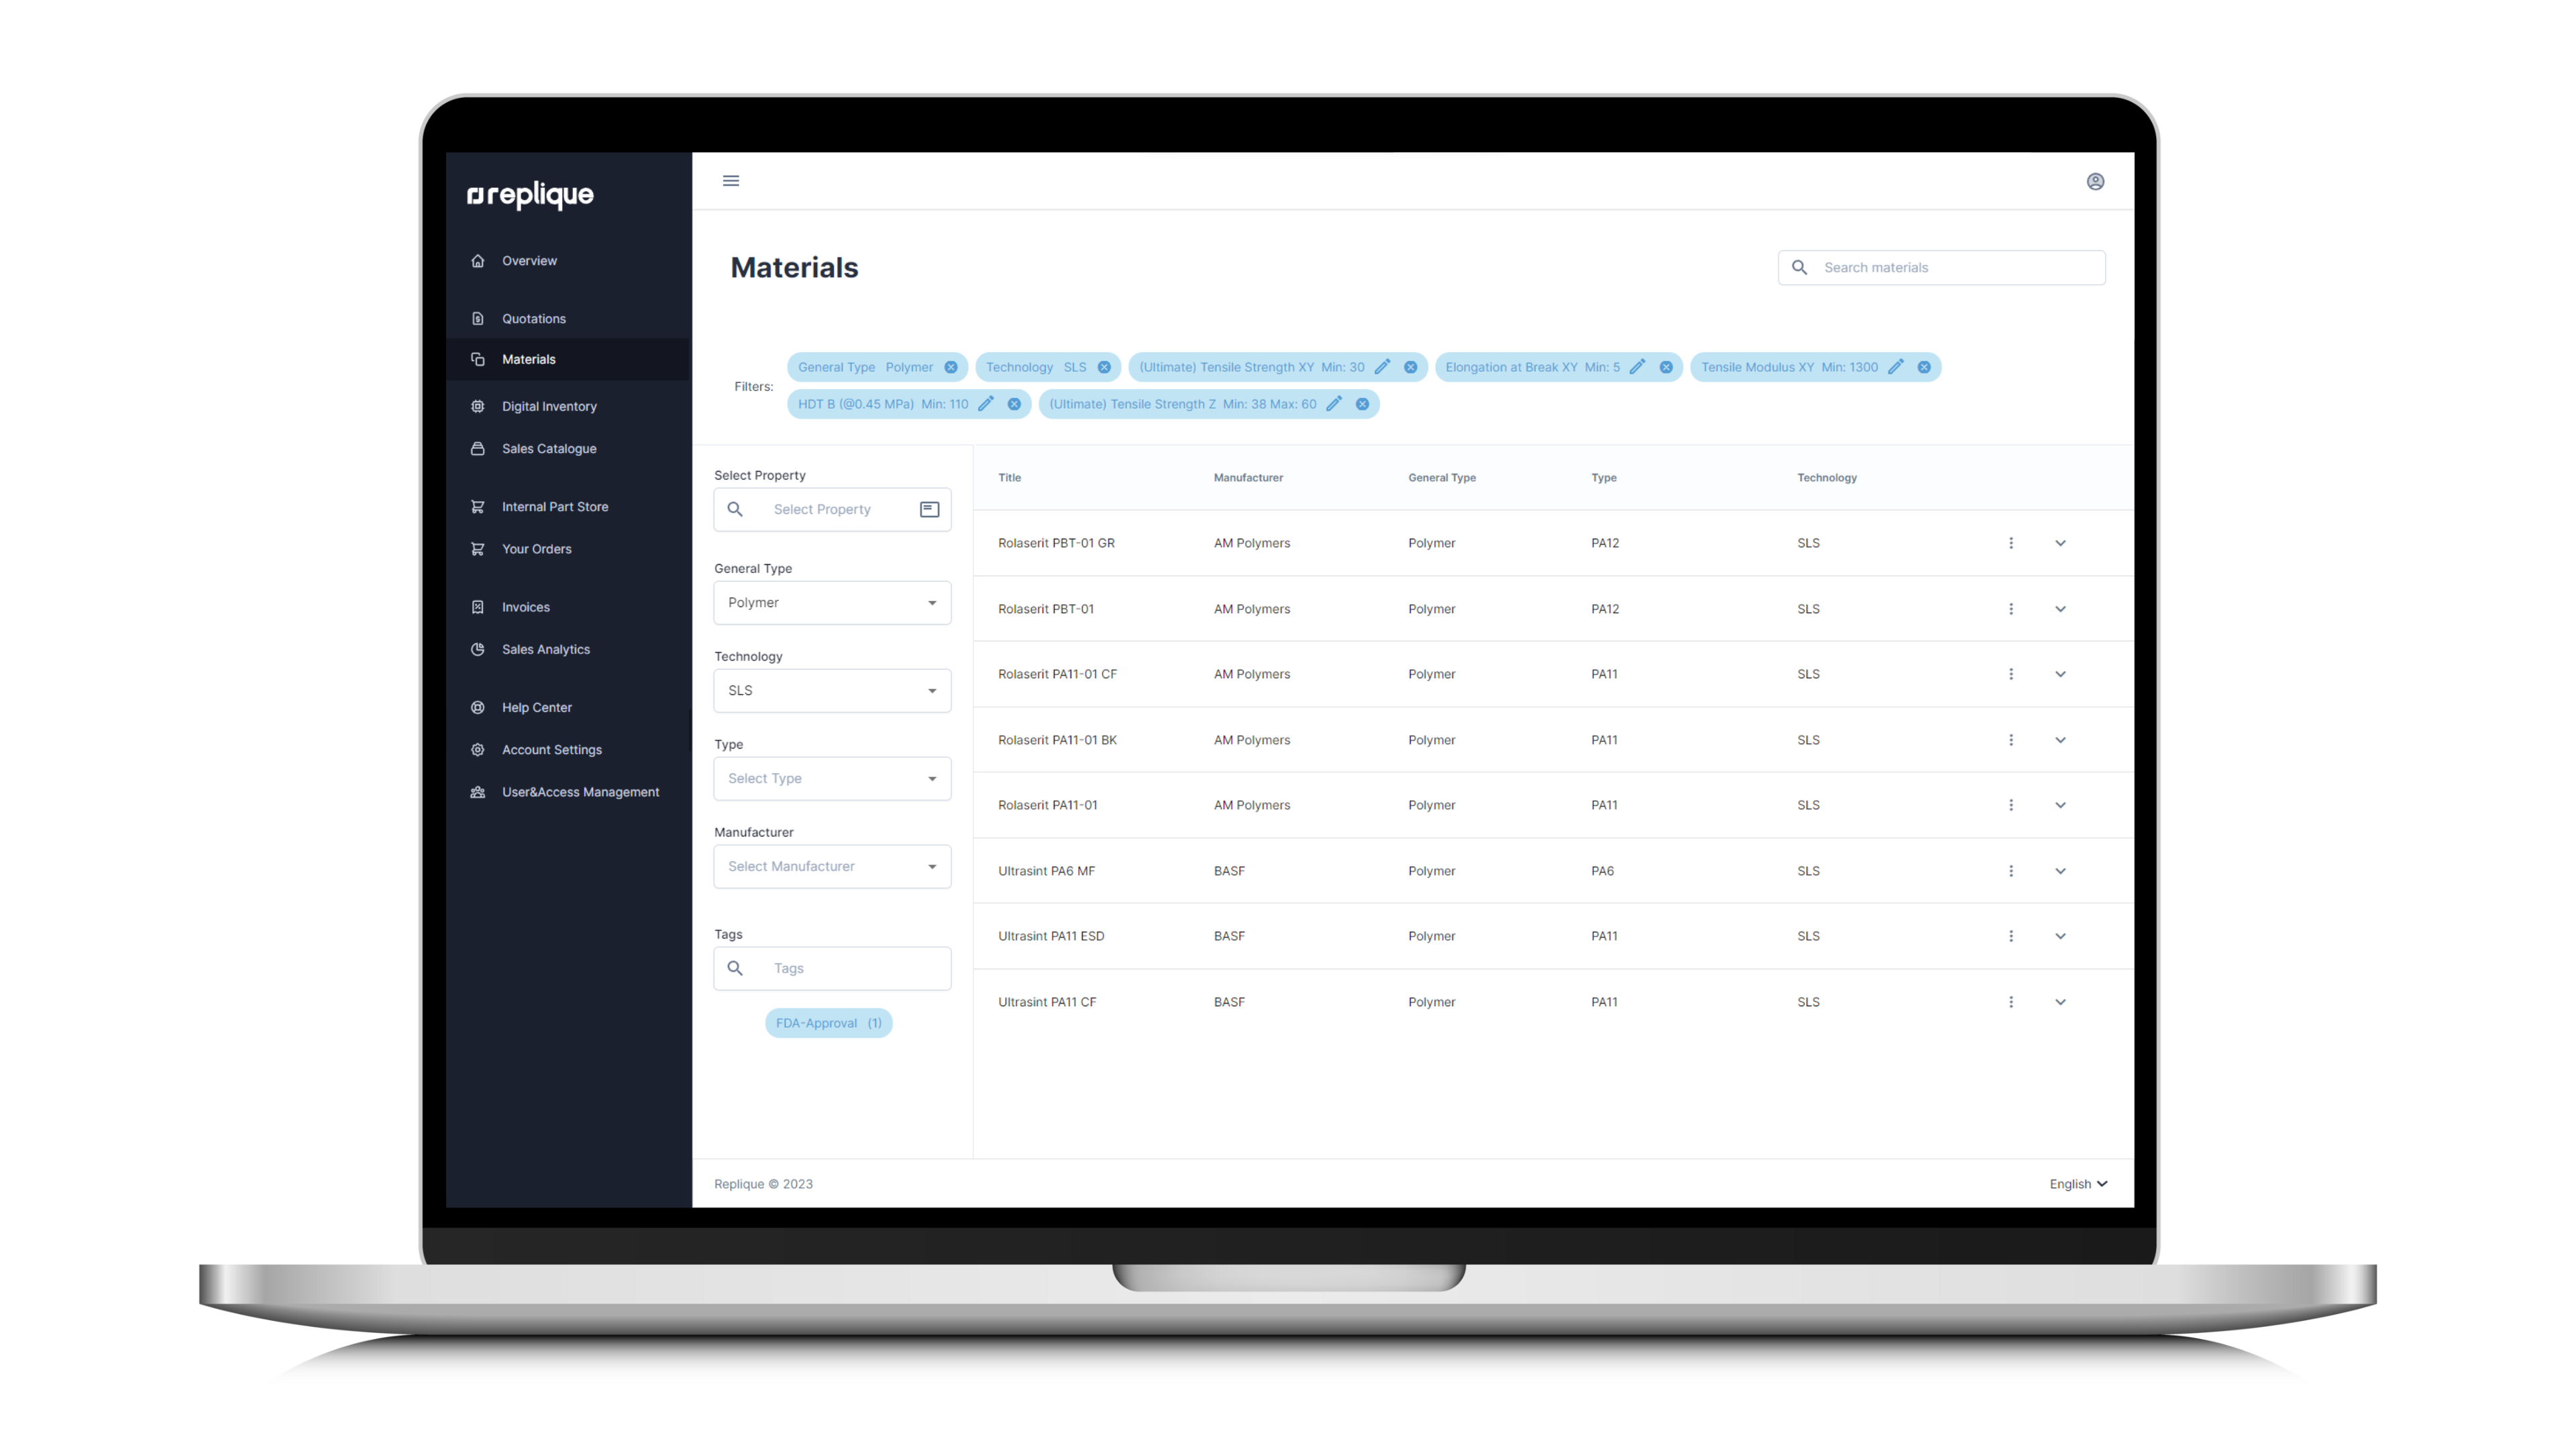Click the Quotations menu item
The image size is (2576, 1449).
click(533, 317)
